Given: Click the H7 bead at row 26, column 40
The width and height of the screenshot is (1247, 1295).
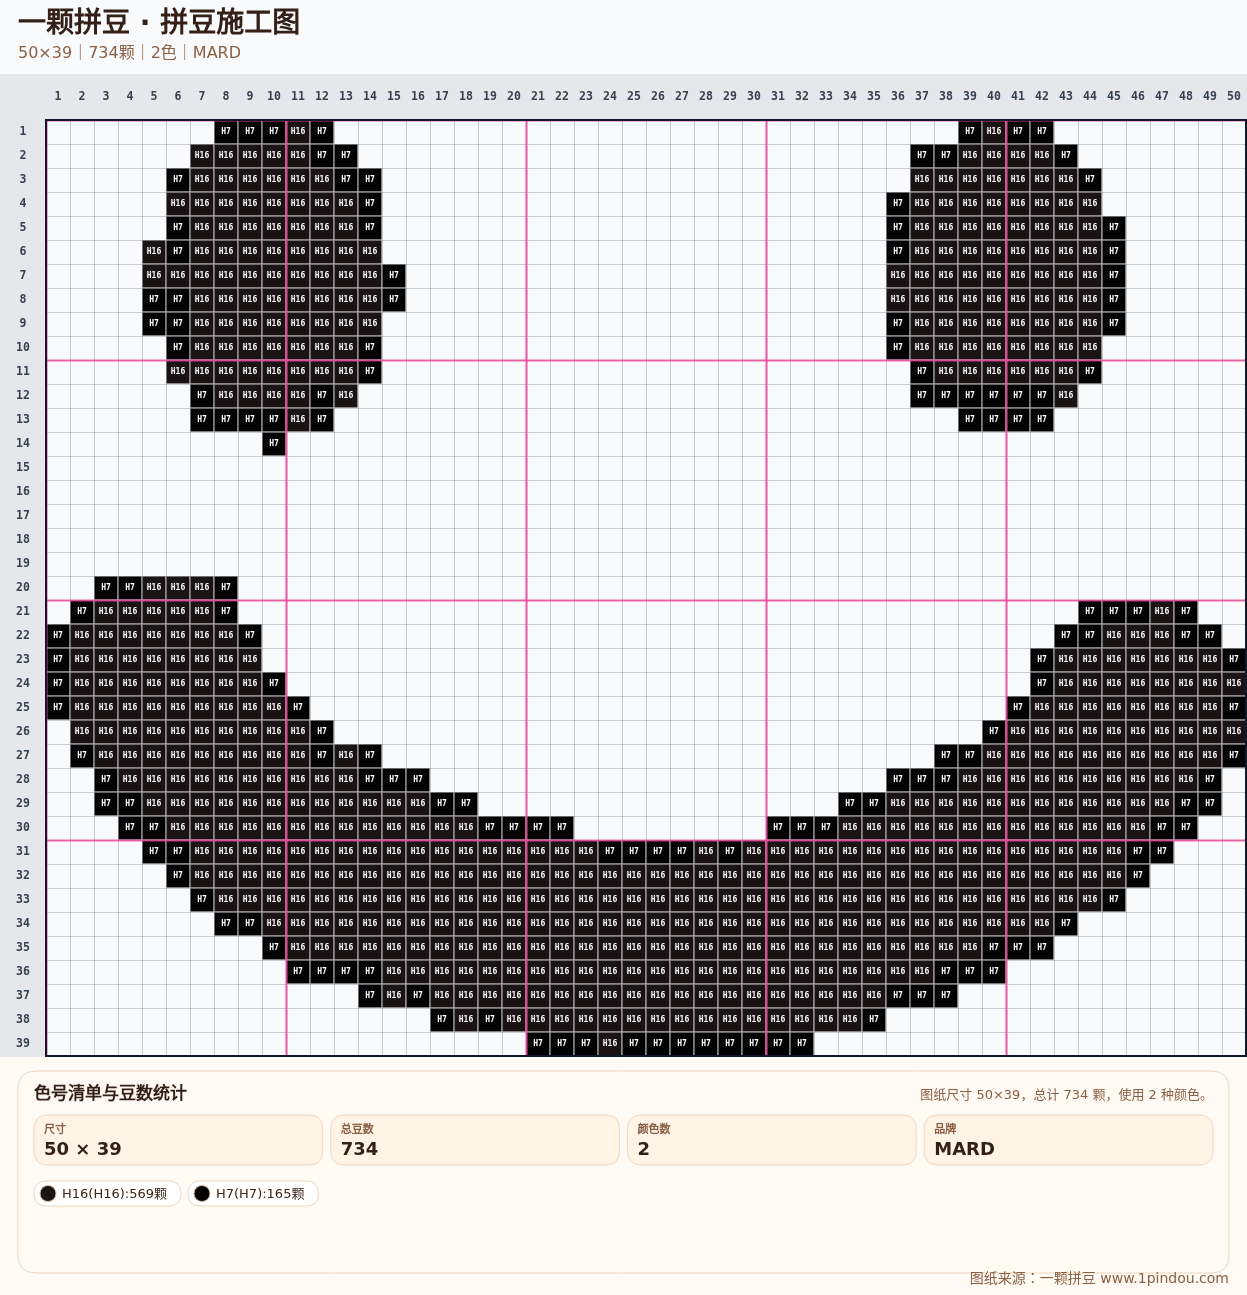Looking at the screenshot, I should [994, 731].
